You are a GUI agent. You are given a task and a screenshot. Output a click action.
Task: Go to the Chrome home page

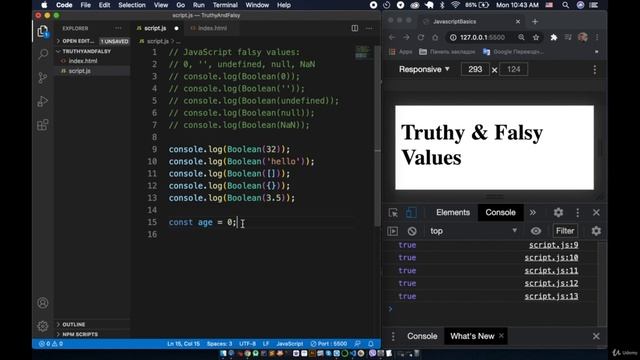(435, 37)
